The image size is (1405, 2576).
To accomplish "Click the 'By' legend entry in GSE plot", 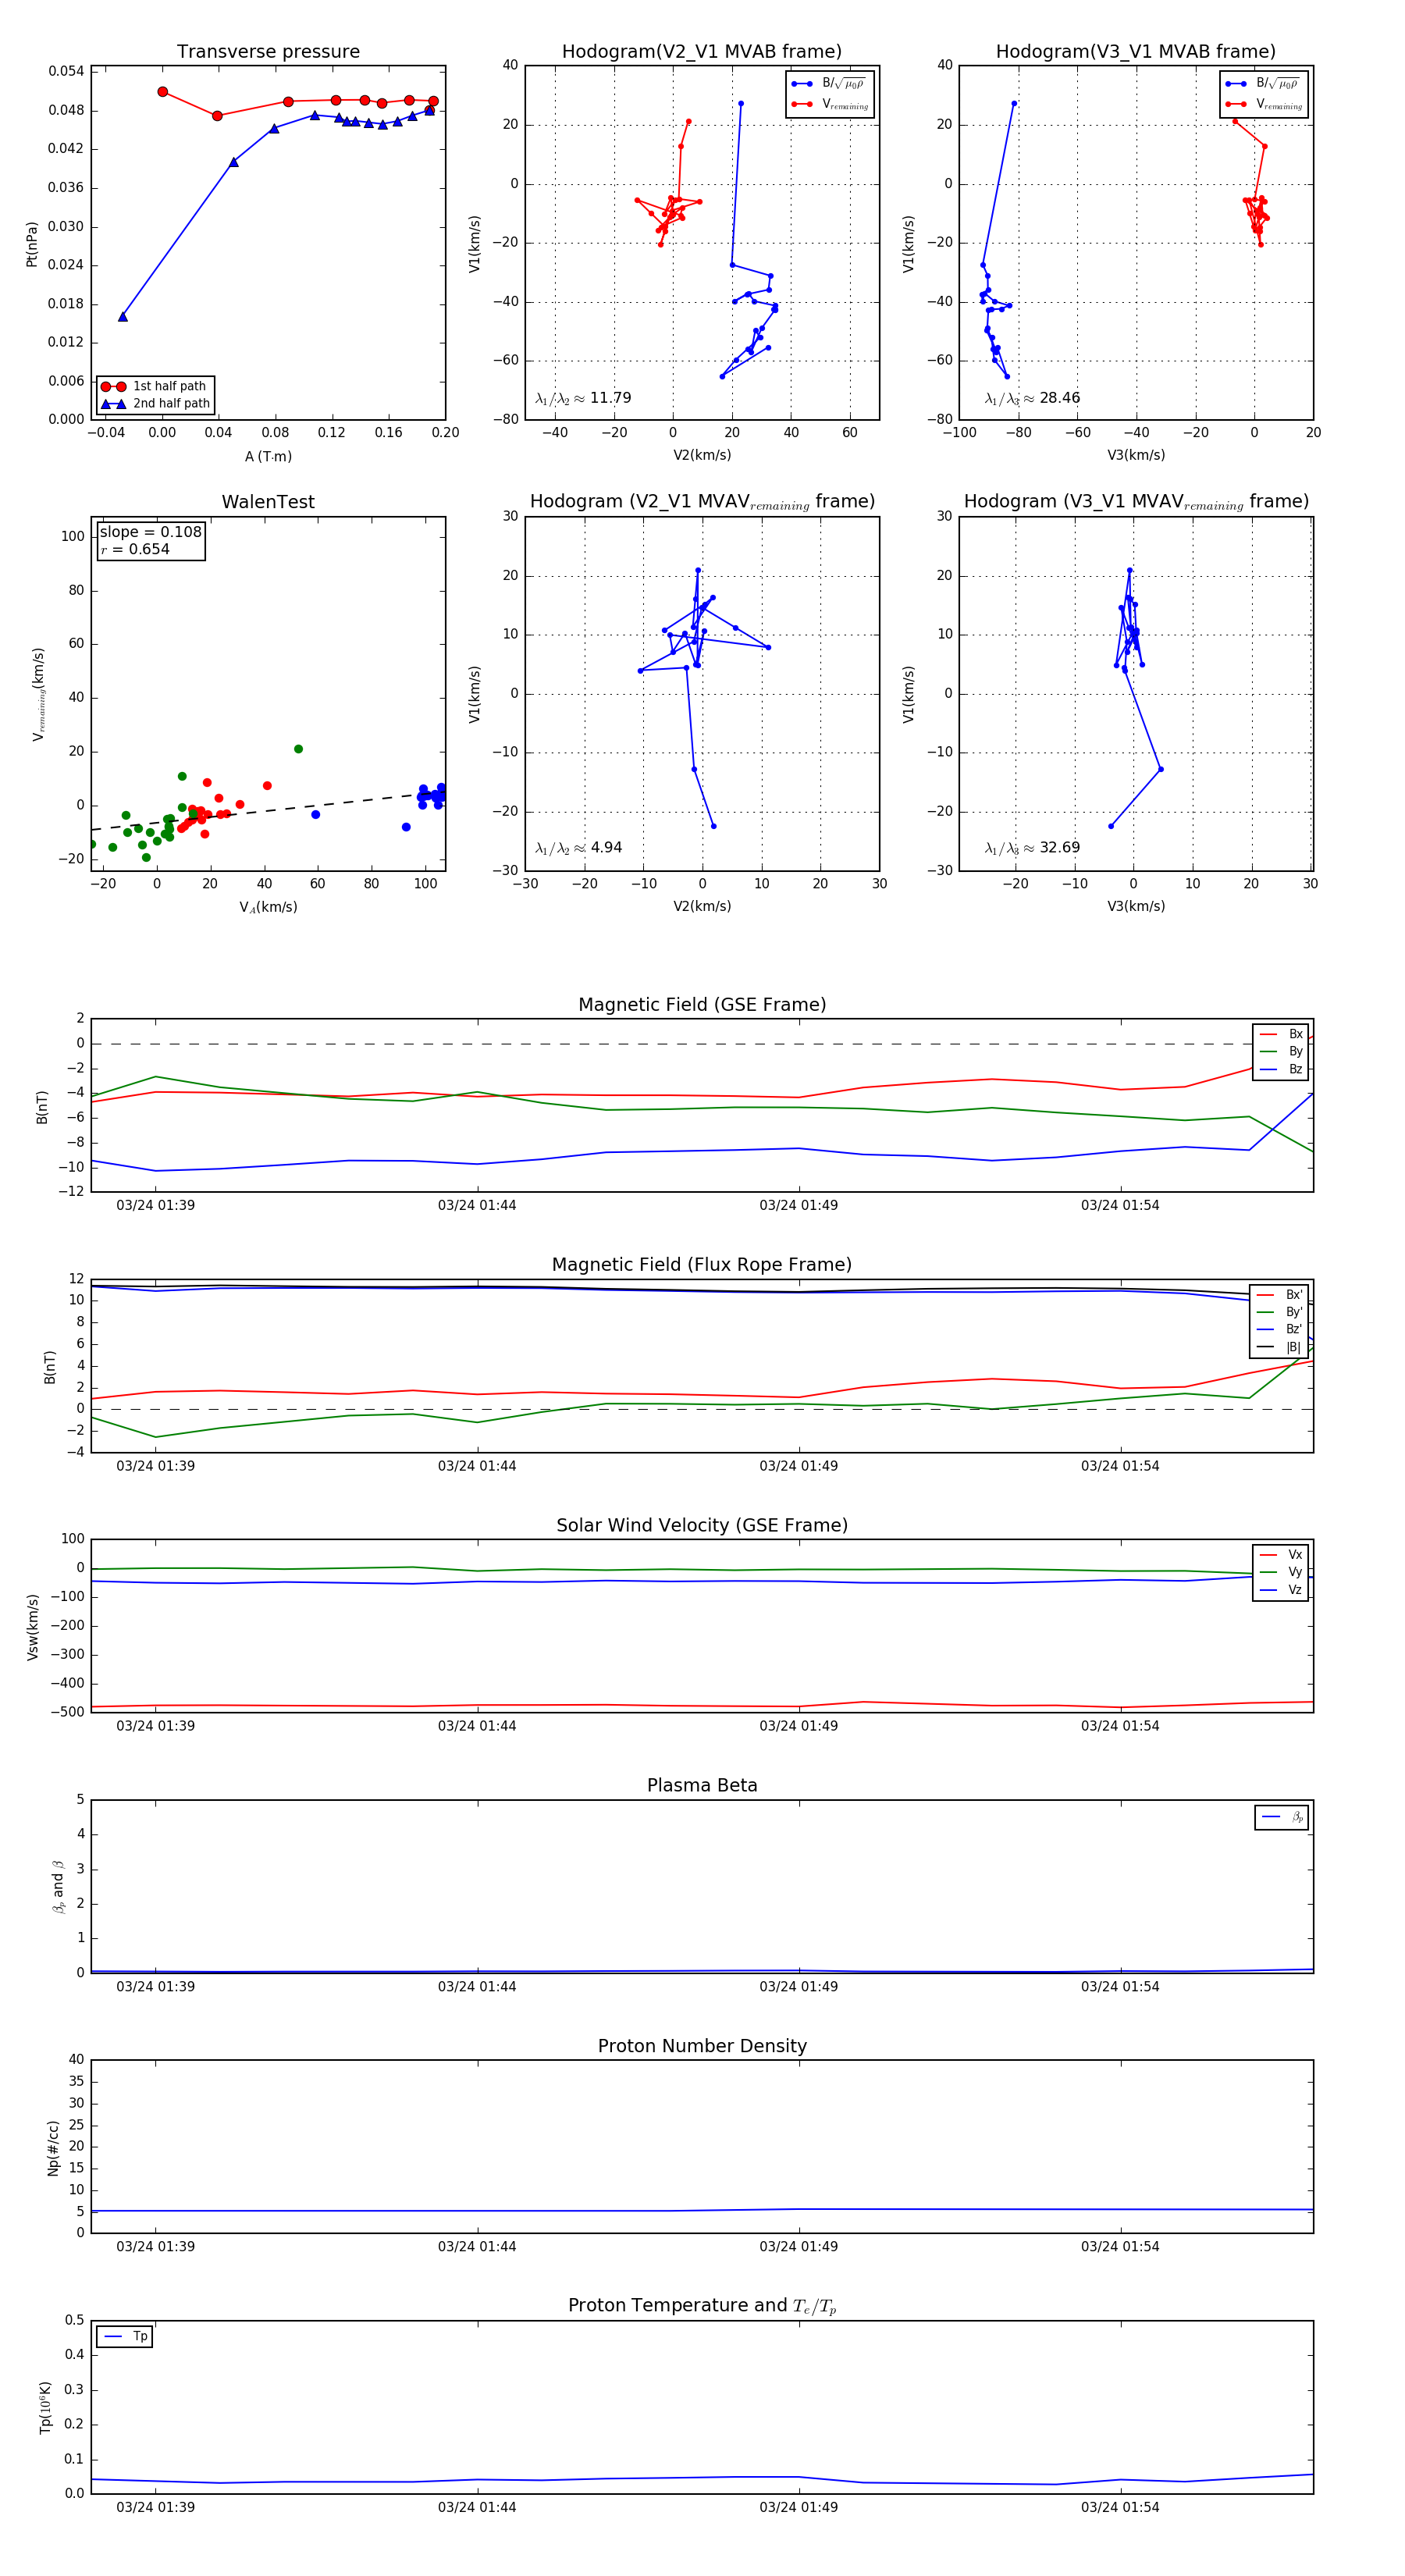I will click(x=1281, y=1052).
